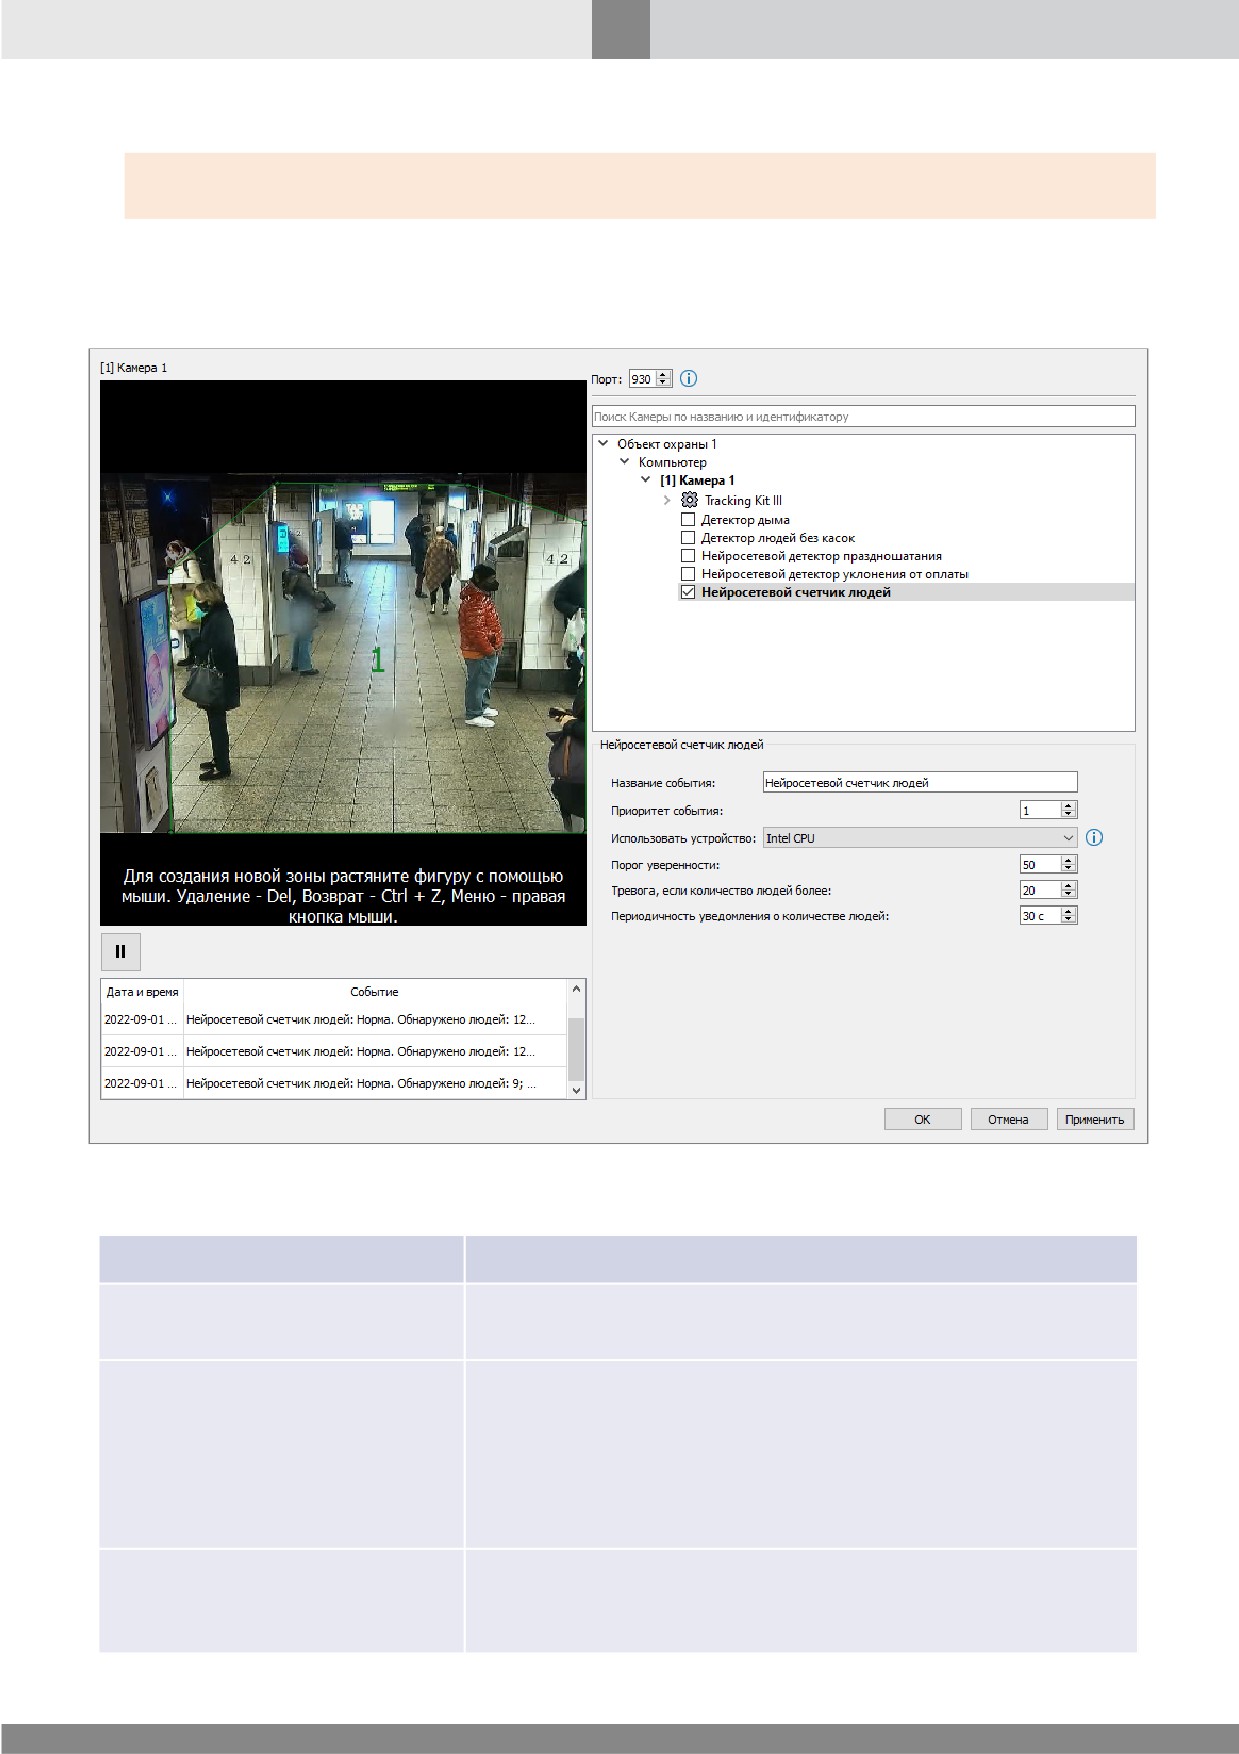The image size is (1239, 1754).
Task: Click the event log scrollbar thumb
Action: (x=576, y=1048)
